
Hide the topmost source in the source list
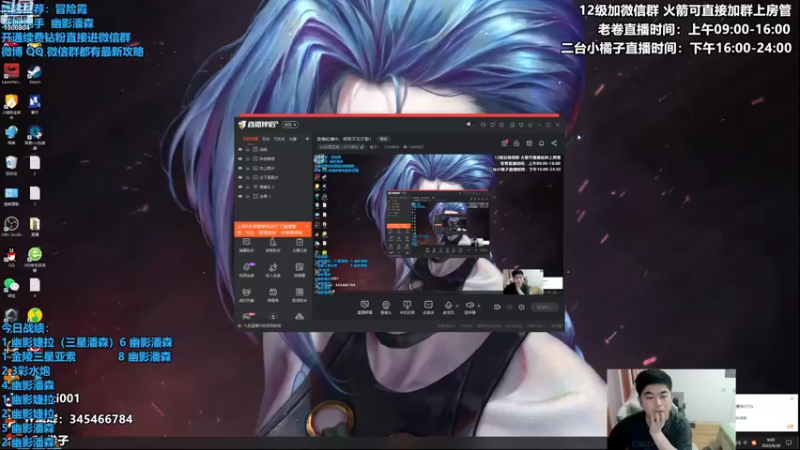pyautogui.click(x=240, y=149)
